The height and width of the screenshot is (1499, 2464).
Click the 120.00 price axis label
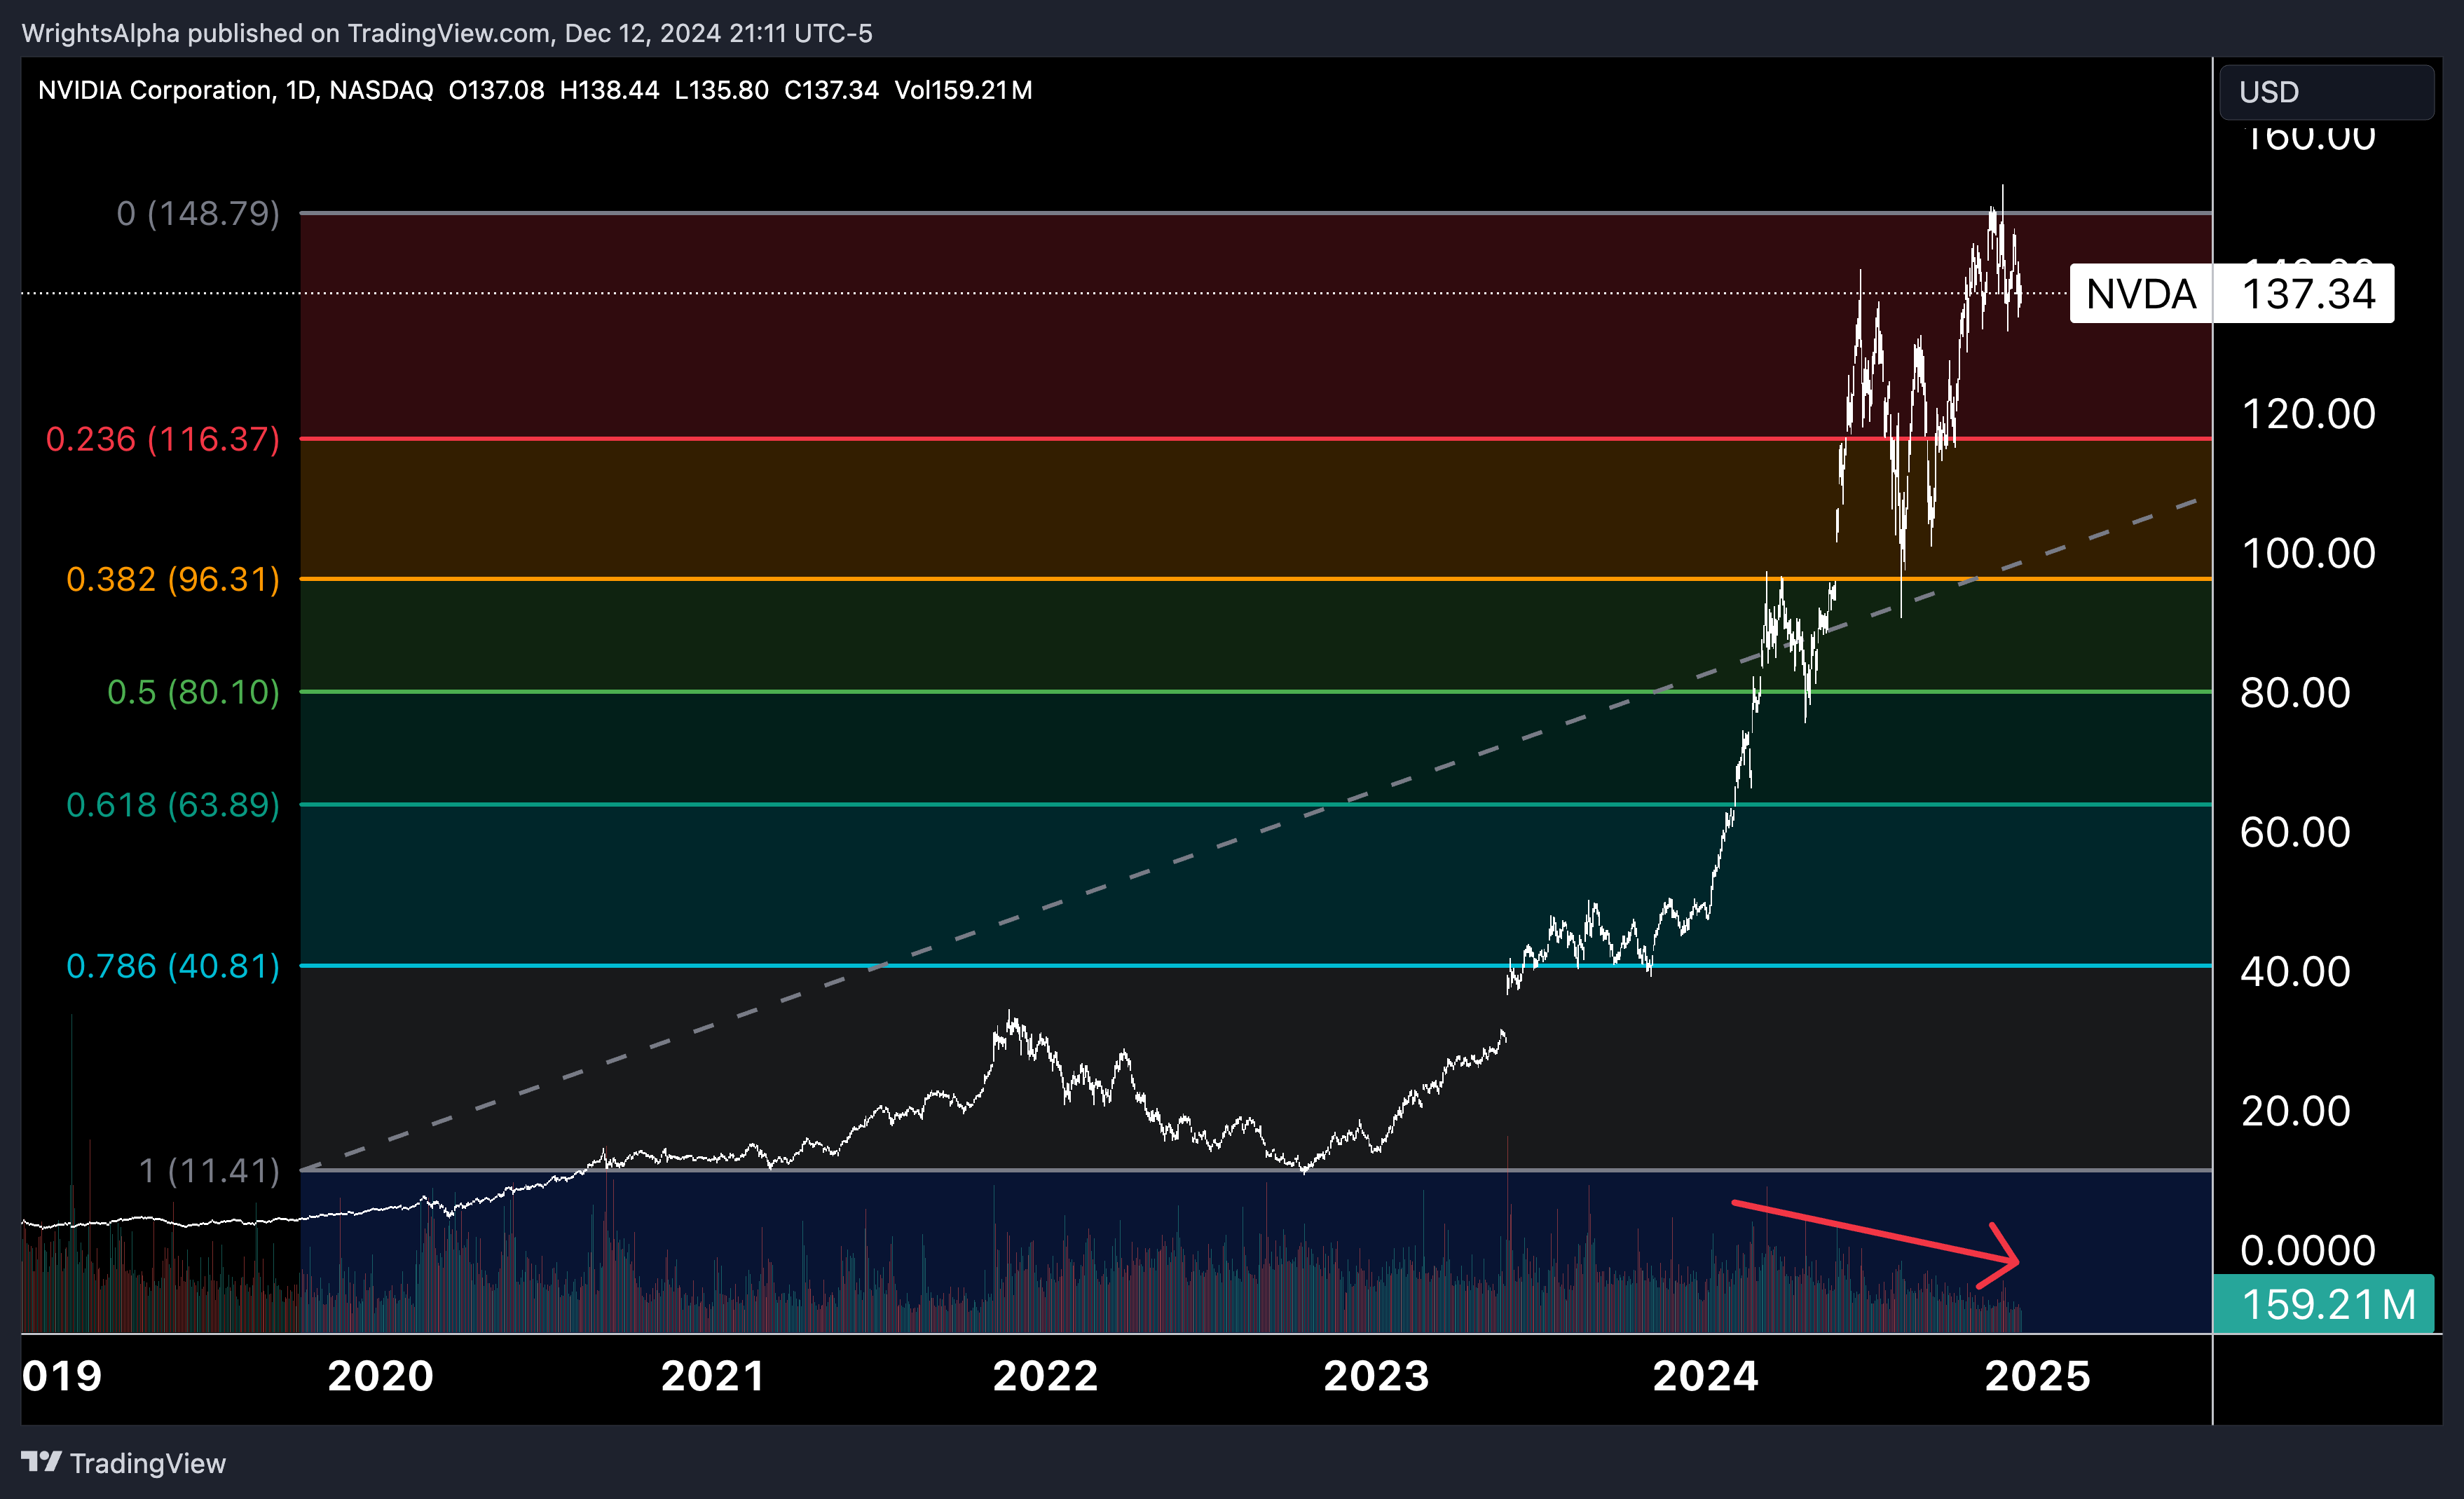2308,414
